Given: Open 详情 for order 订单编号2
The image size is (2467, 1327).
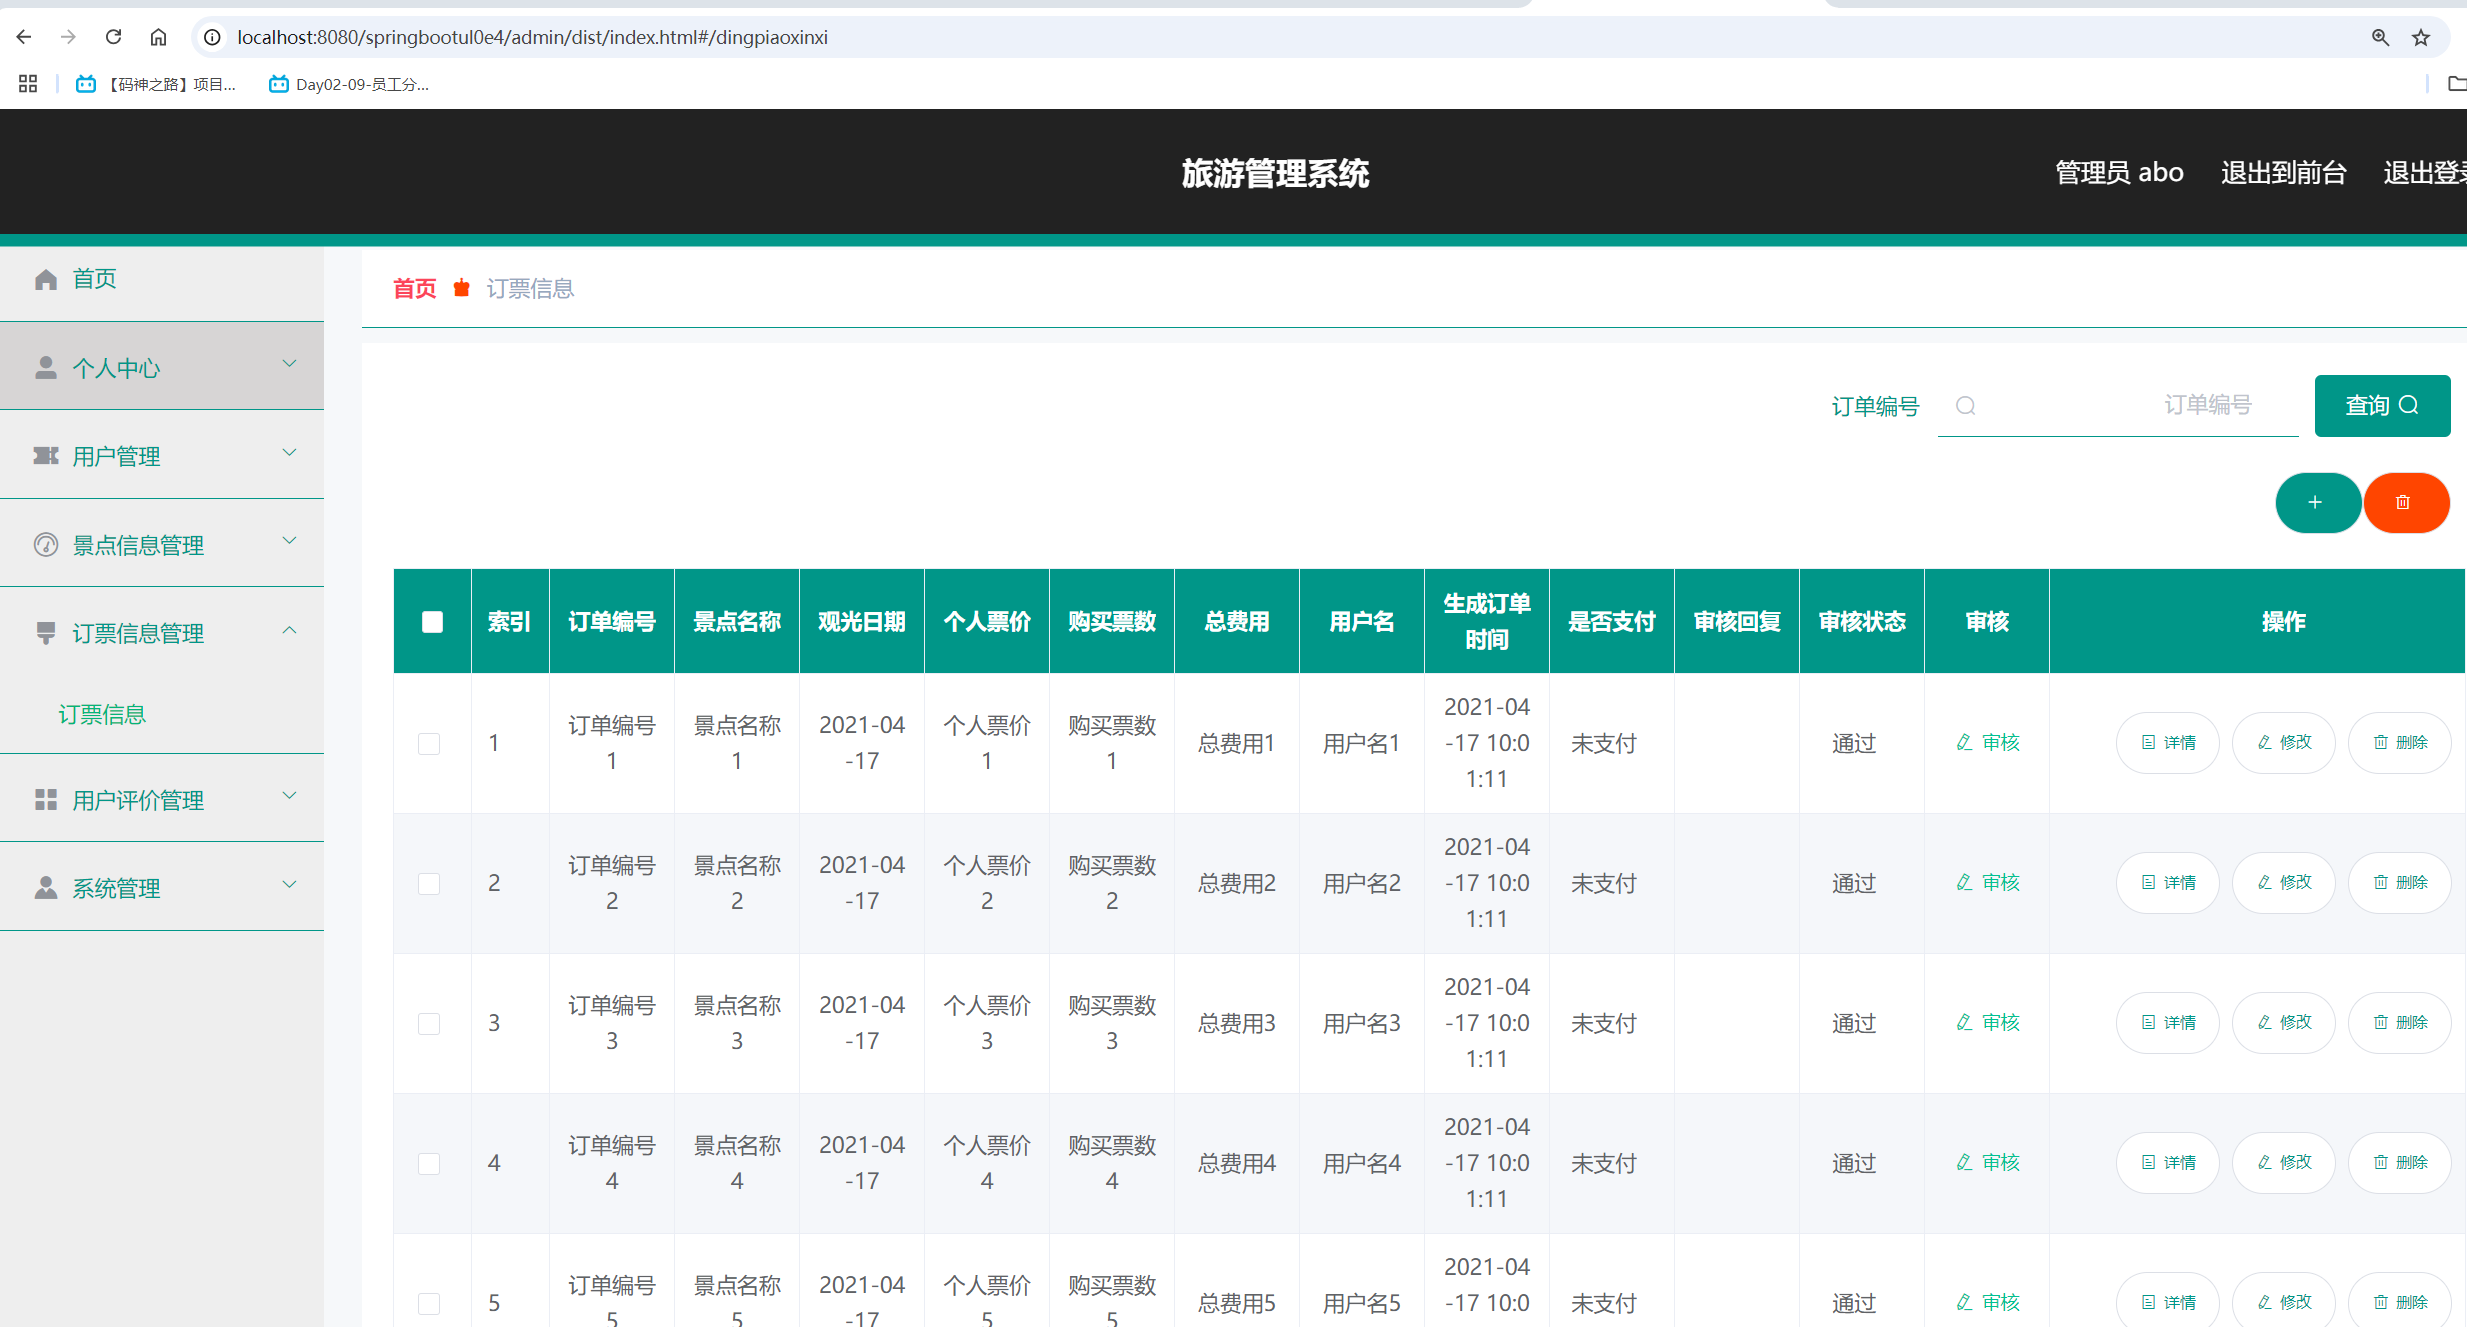Looking at the screenshot, I should pyautogui.click(x=2166, y=882).
